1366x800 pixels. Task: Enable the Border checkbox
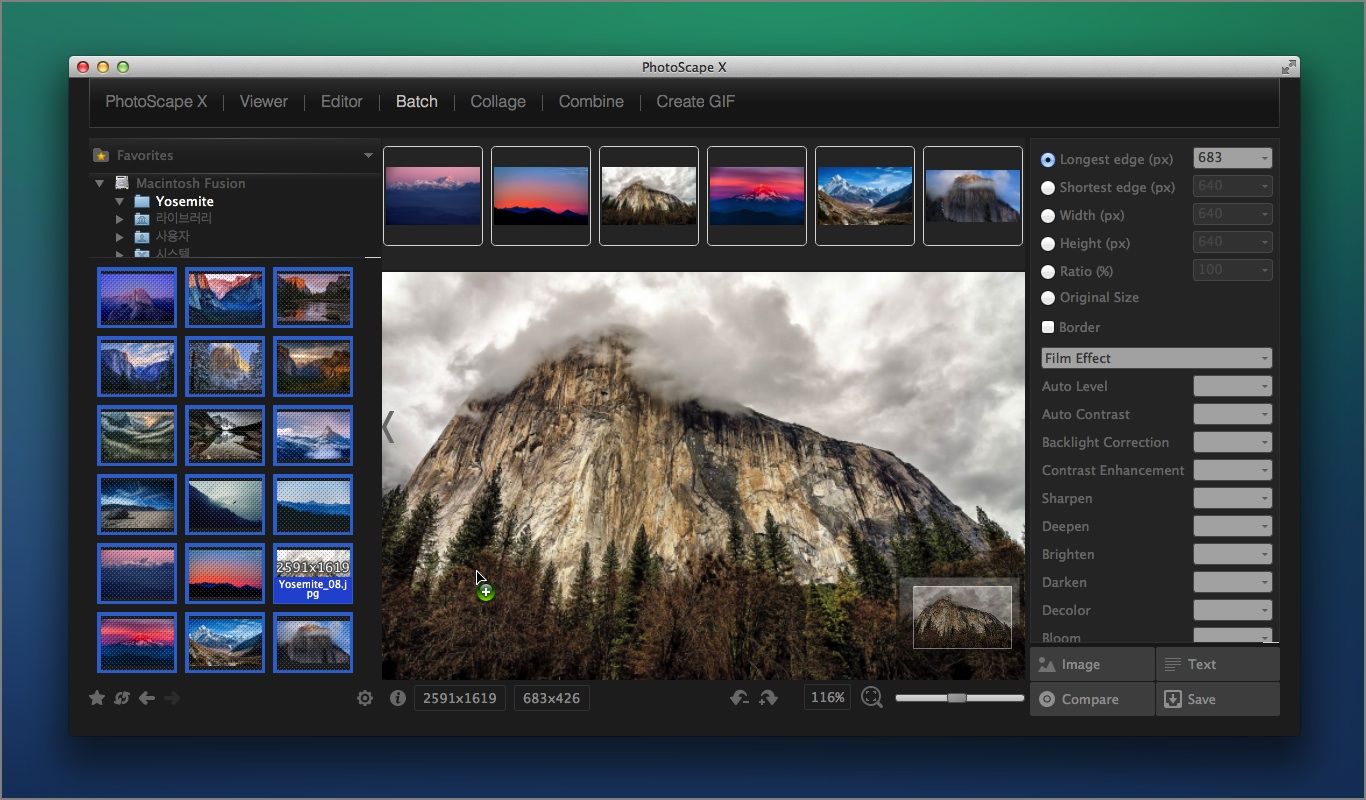click(1048, 327)
